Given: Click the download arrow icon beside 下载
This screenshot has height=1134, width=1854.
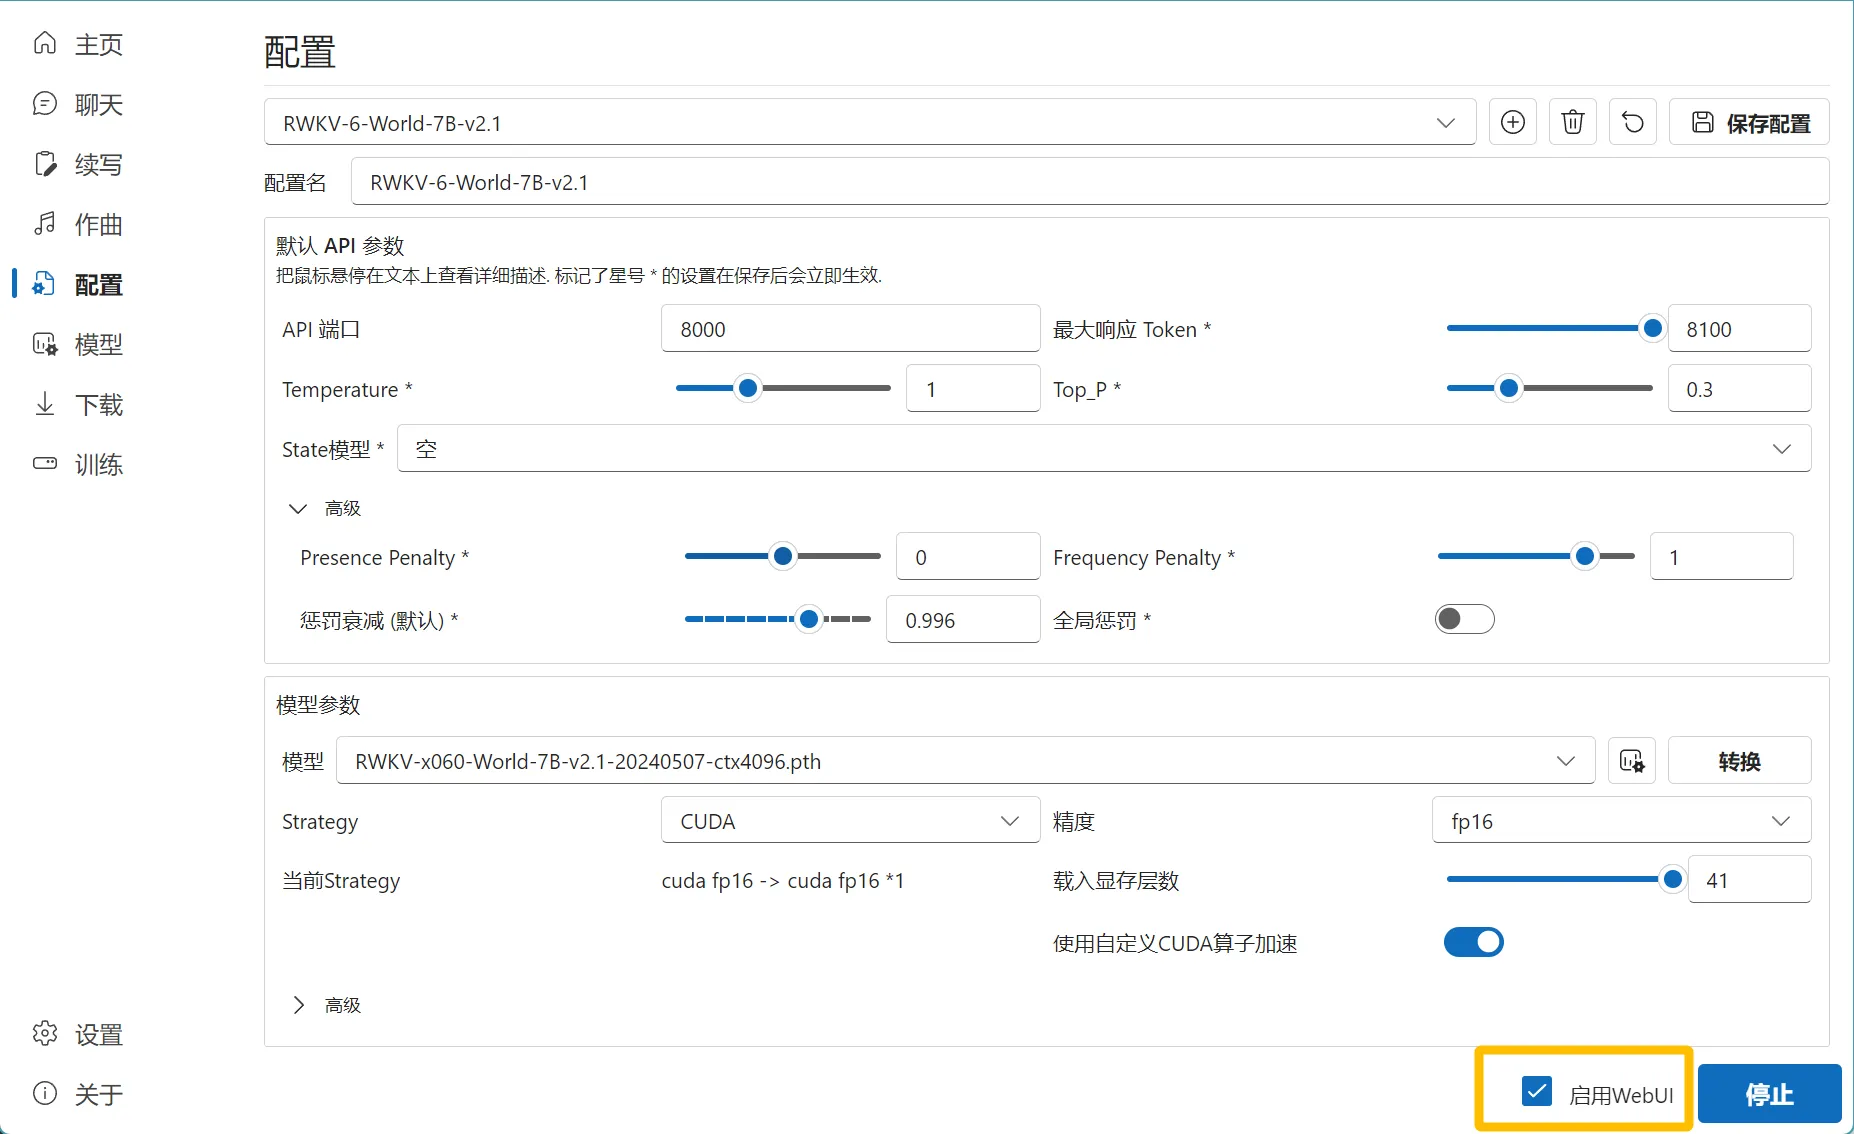Looking at the screenshot, I should (45, 403).
